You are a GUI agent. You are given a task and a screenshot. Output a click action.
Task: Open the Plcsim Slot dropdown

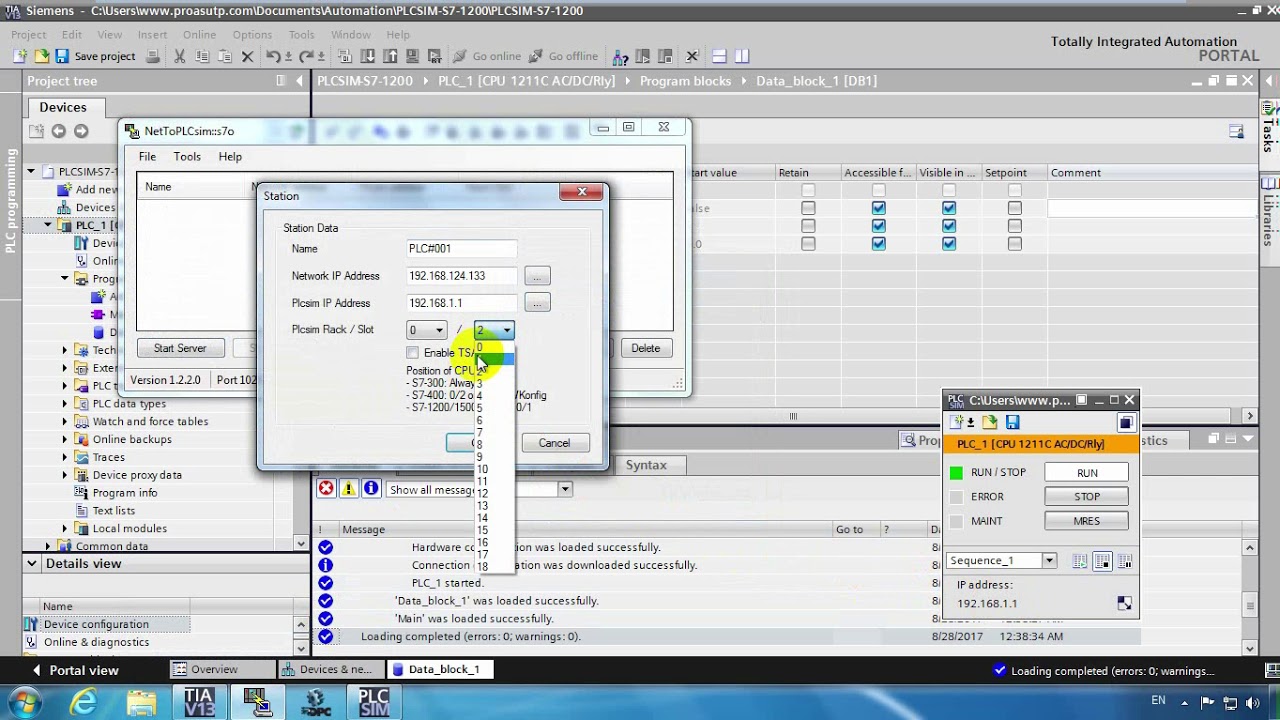coord(494,330)
